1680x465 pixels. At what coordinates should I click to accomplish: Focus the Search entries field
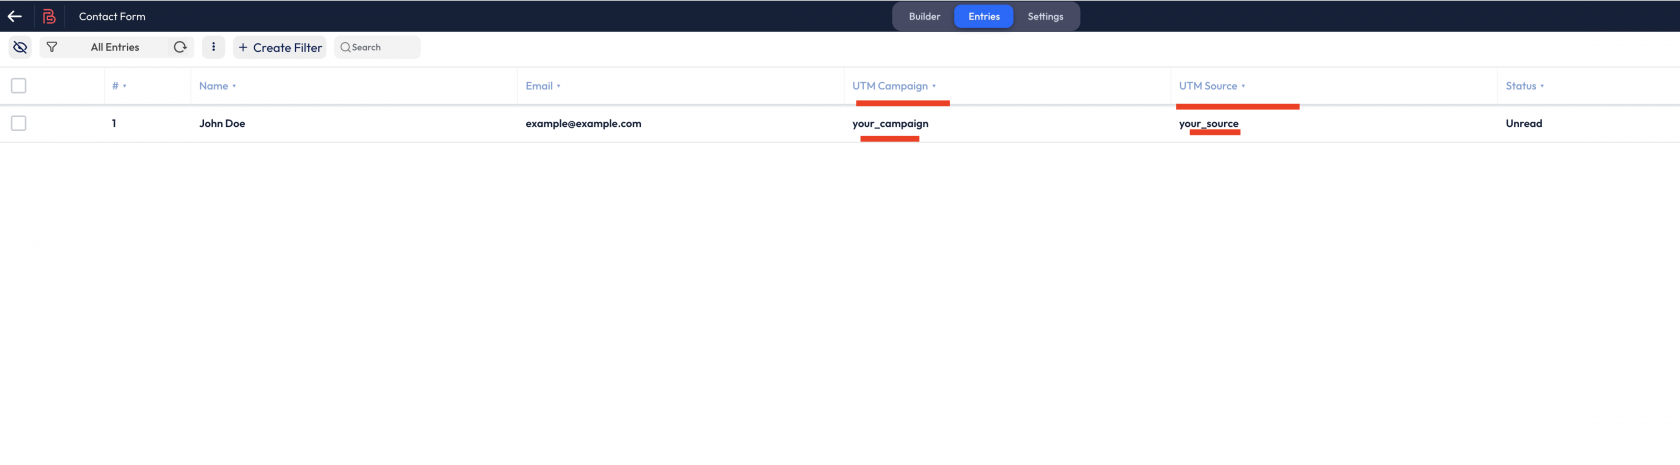[378, 47]
